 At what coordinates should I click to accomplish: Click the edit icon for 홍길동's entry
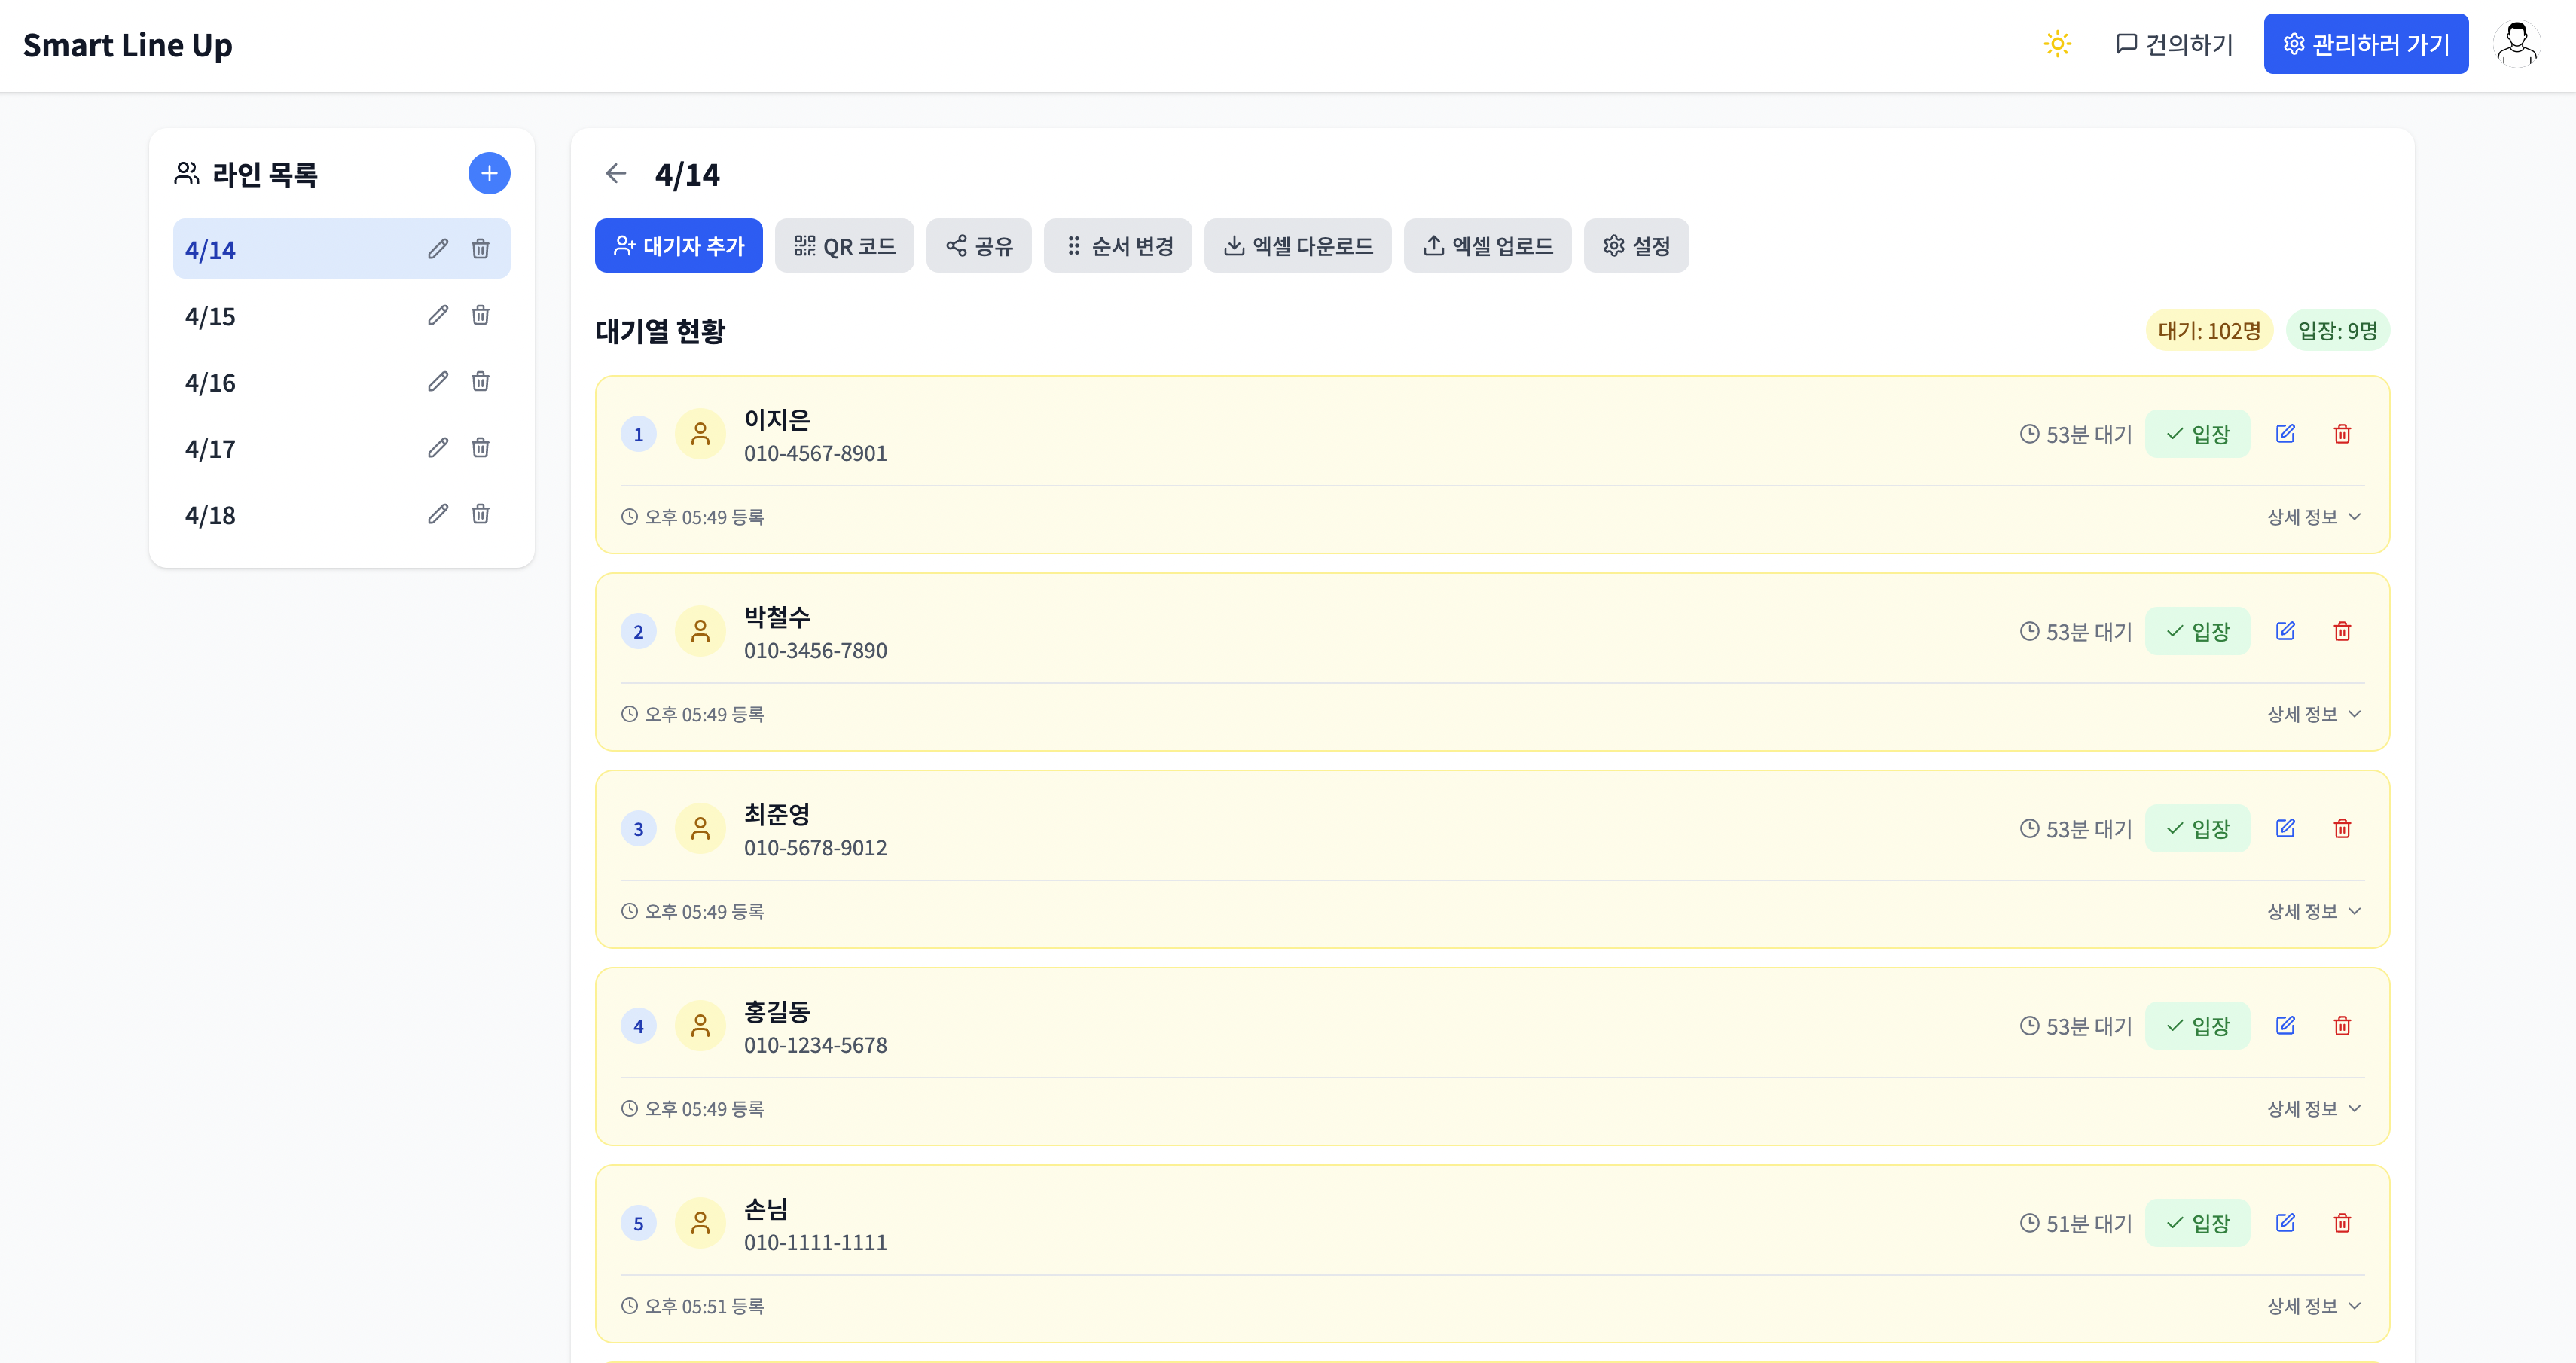2285,1026
